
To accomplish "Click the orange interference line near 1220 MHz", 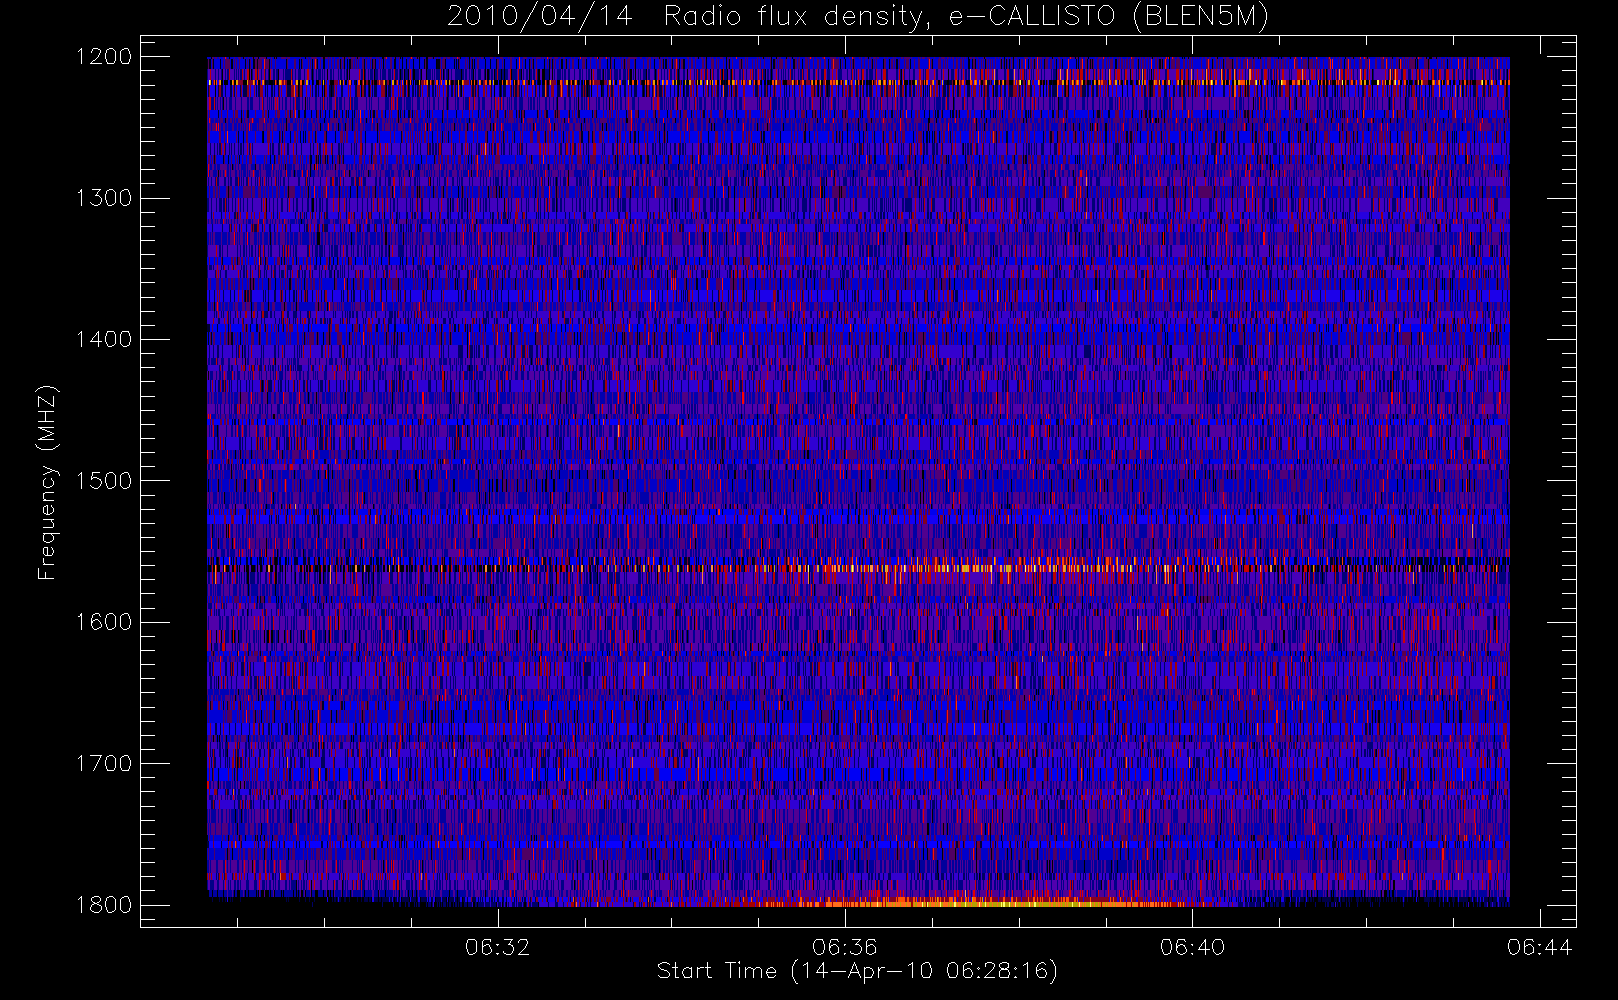I will point(858,82).
